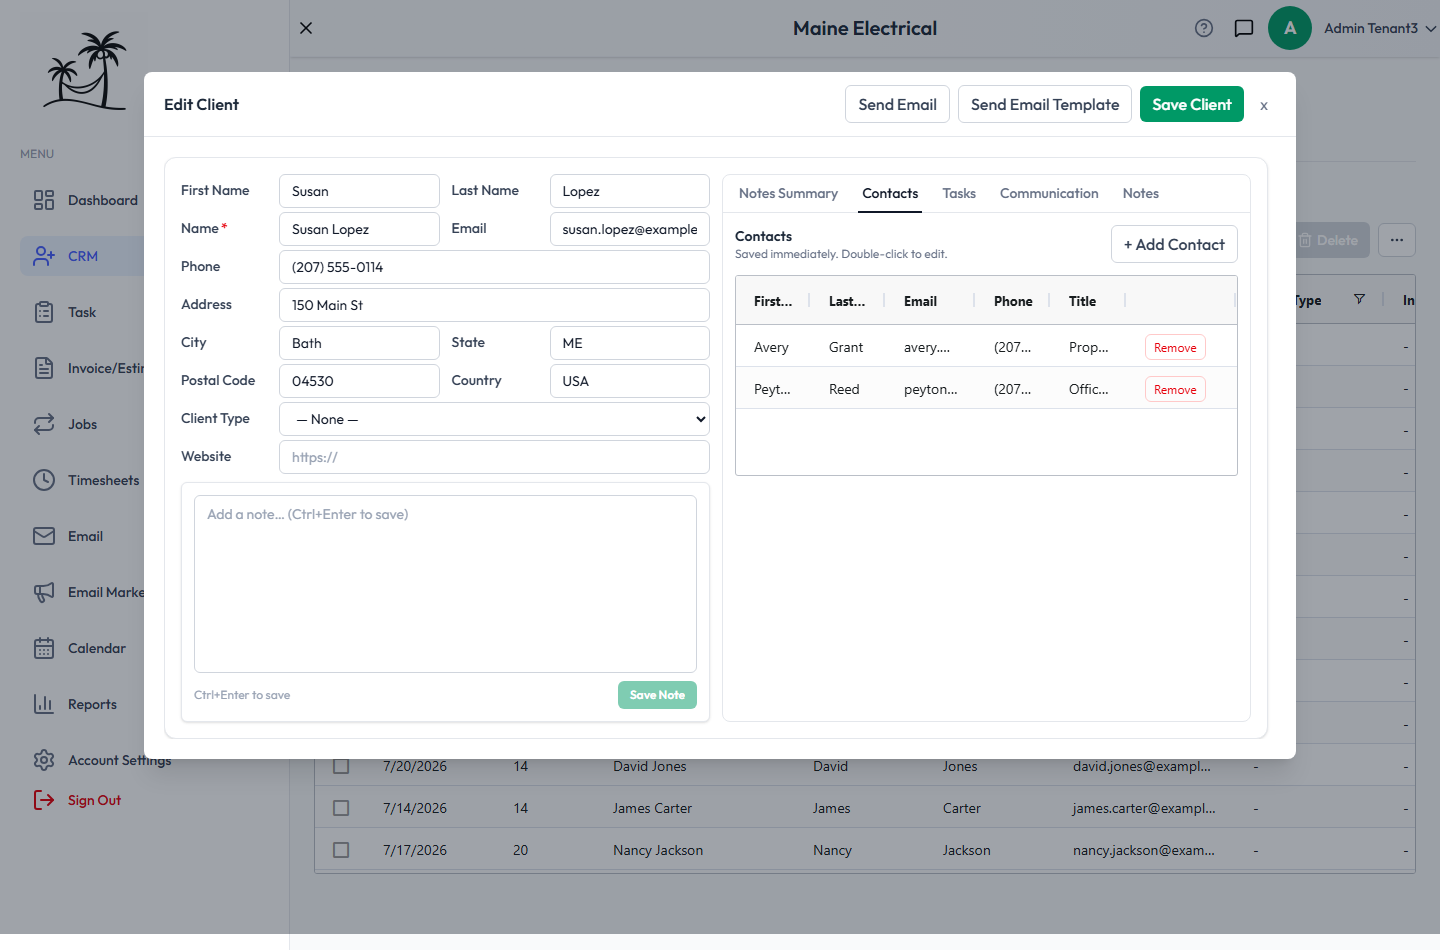Click the Send Email button
Screen dimensions: 1440x950
pos(897,104)
